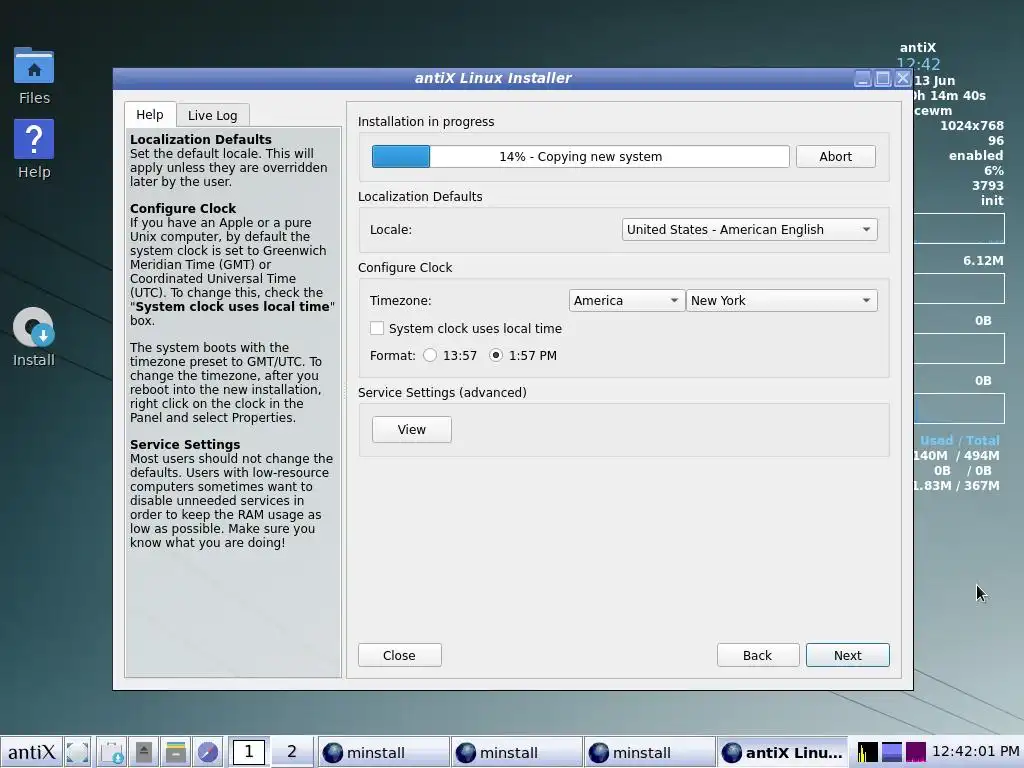Image resolution: width=1024 pixels, height=768 pixels.
Task: Click the show desktop icon in taskbar
Action: pos(77,752)
